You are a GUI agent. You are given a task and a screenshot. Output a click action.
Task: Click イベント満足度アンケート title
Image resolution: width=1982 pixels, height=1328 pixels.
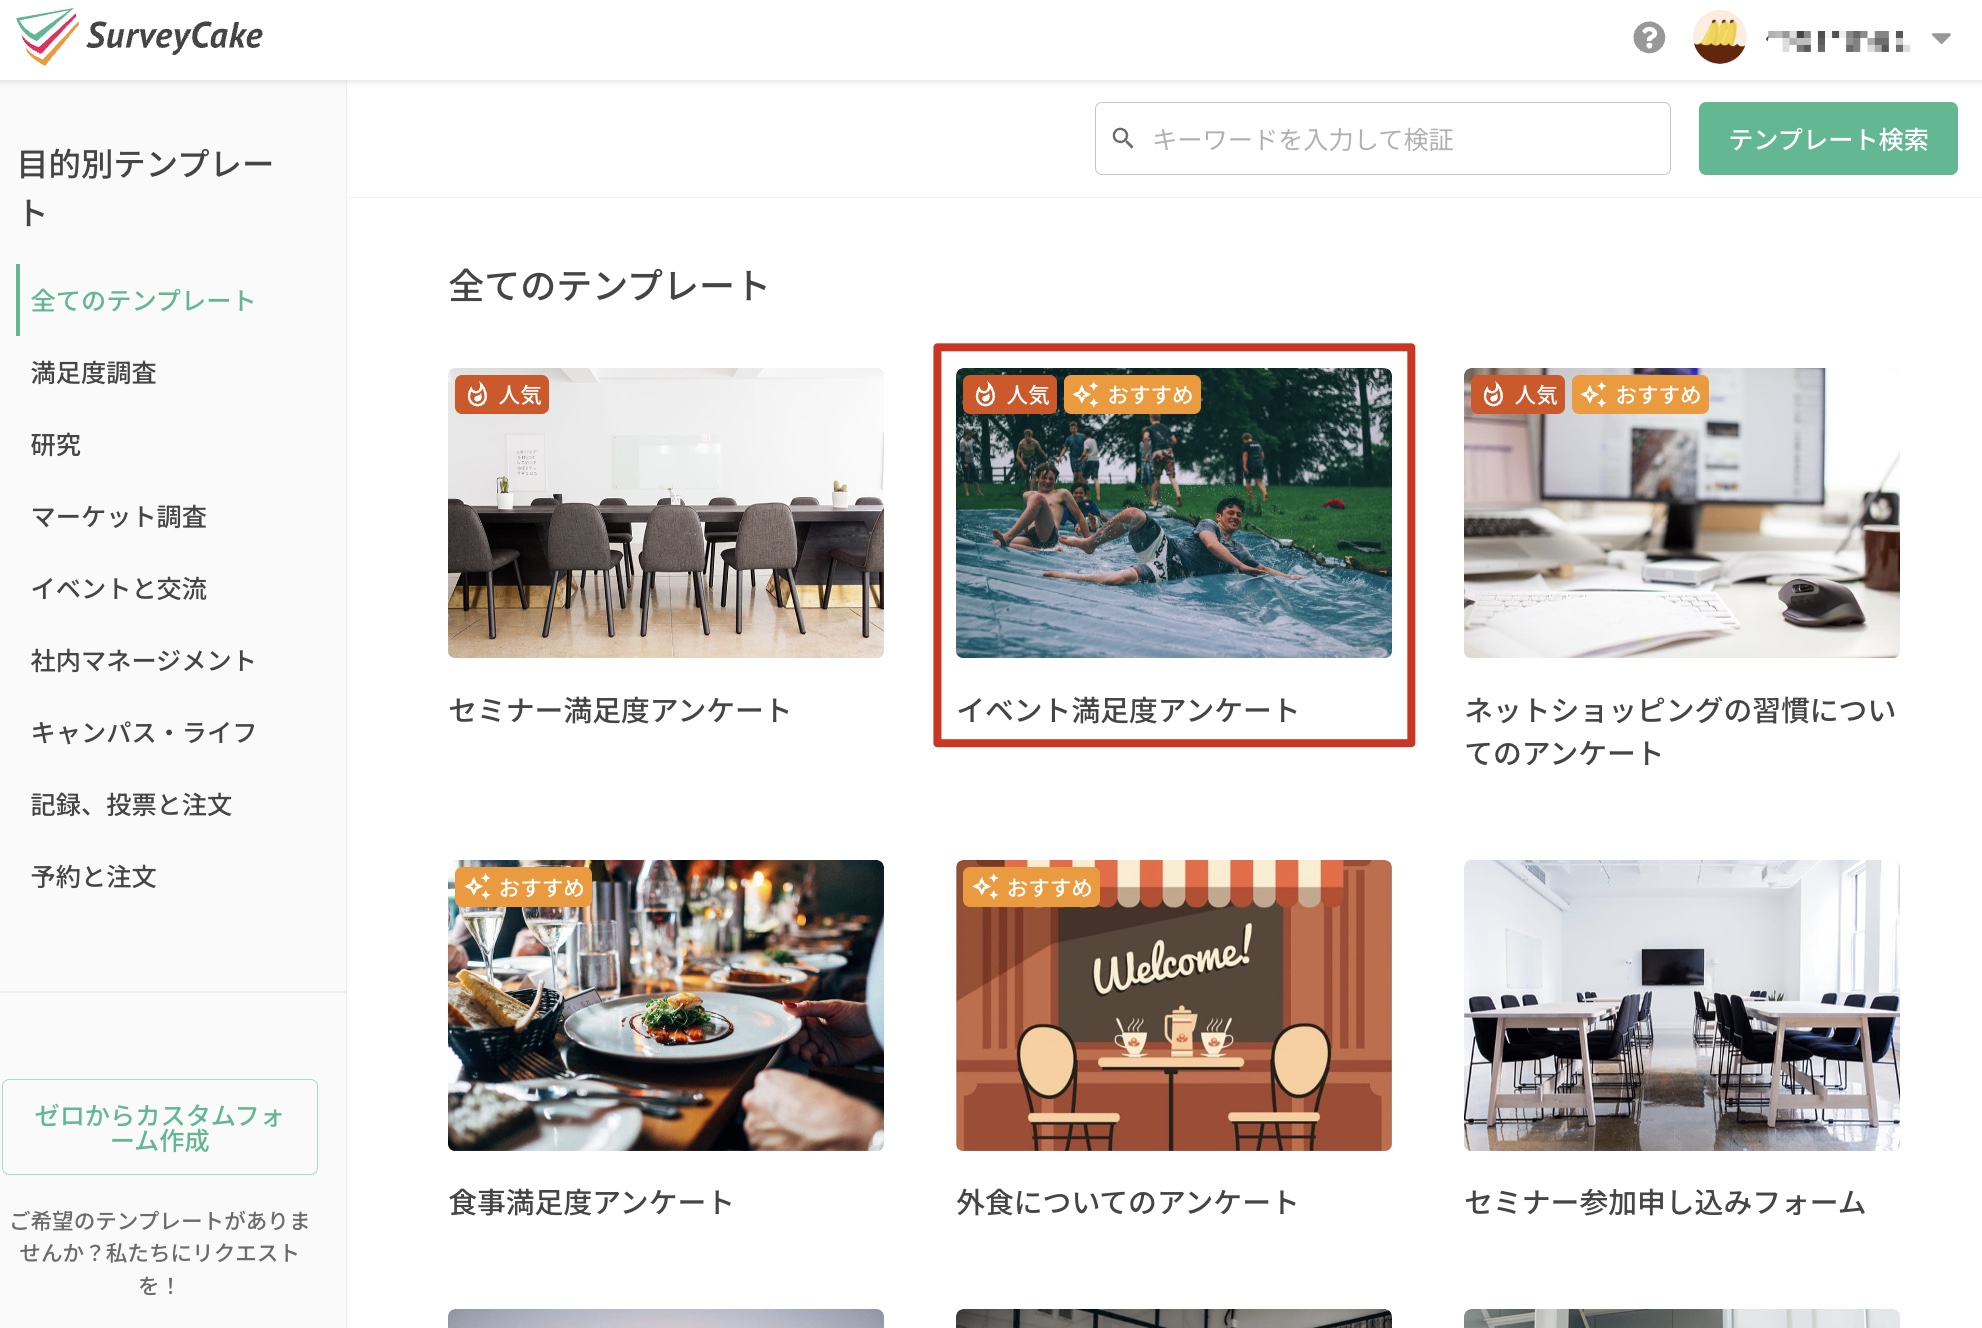pos(1128,710)
